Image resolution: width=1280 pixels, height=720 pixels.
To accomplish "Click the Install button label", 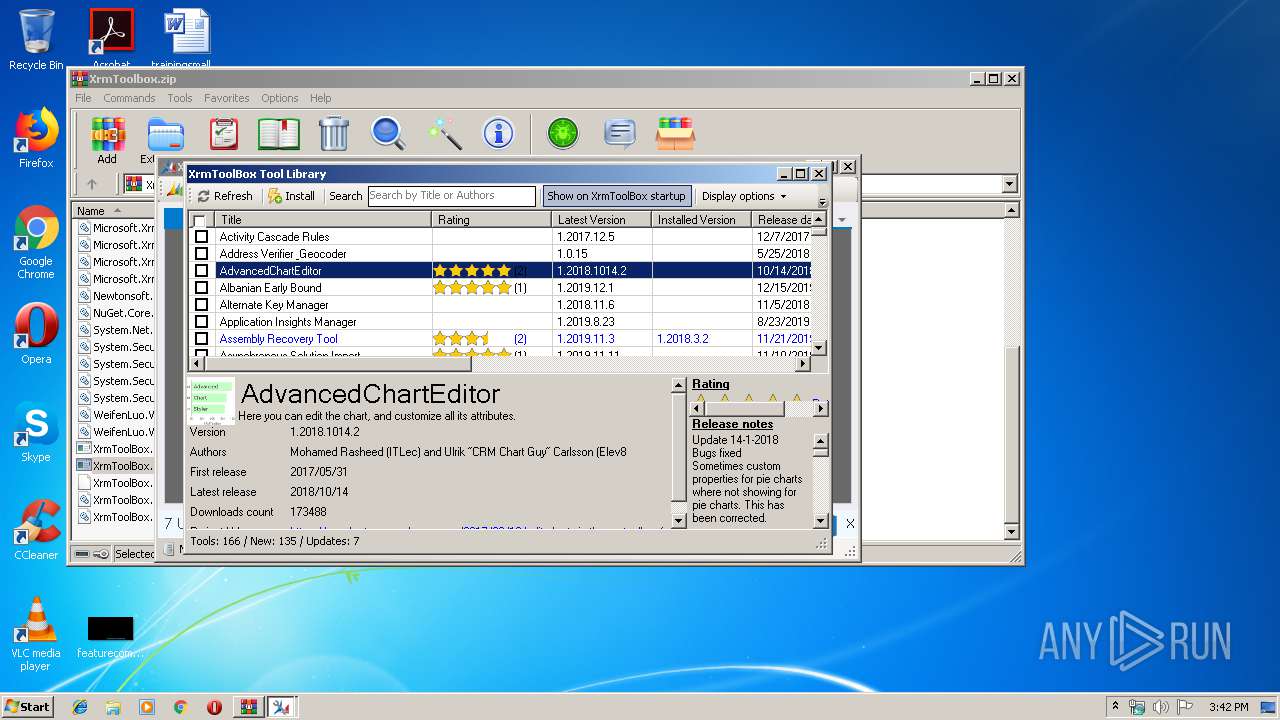I will click(300, 196).
